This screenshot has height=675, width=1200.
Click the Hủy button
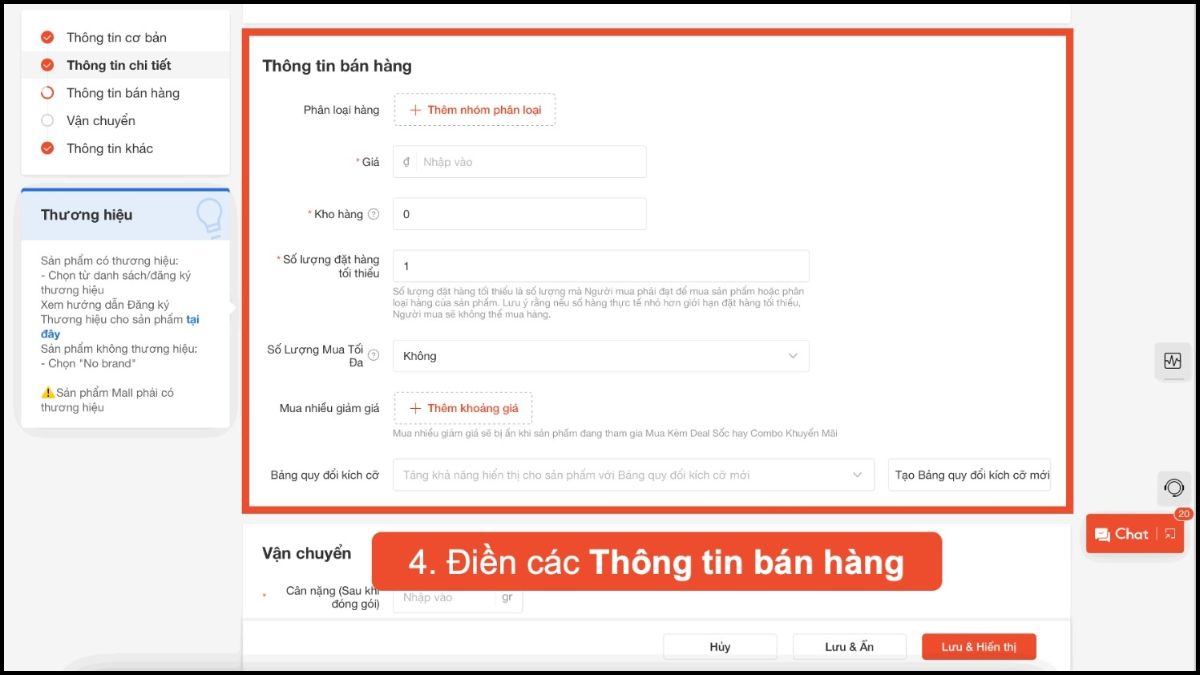pyautogui.click(x=720, y=647)
